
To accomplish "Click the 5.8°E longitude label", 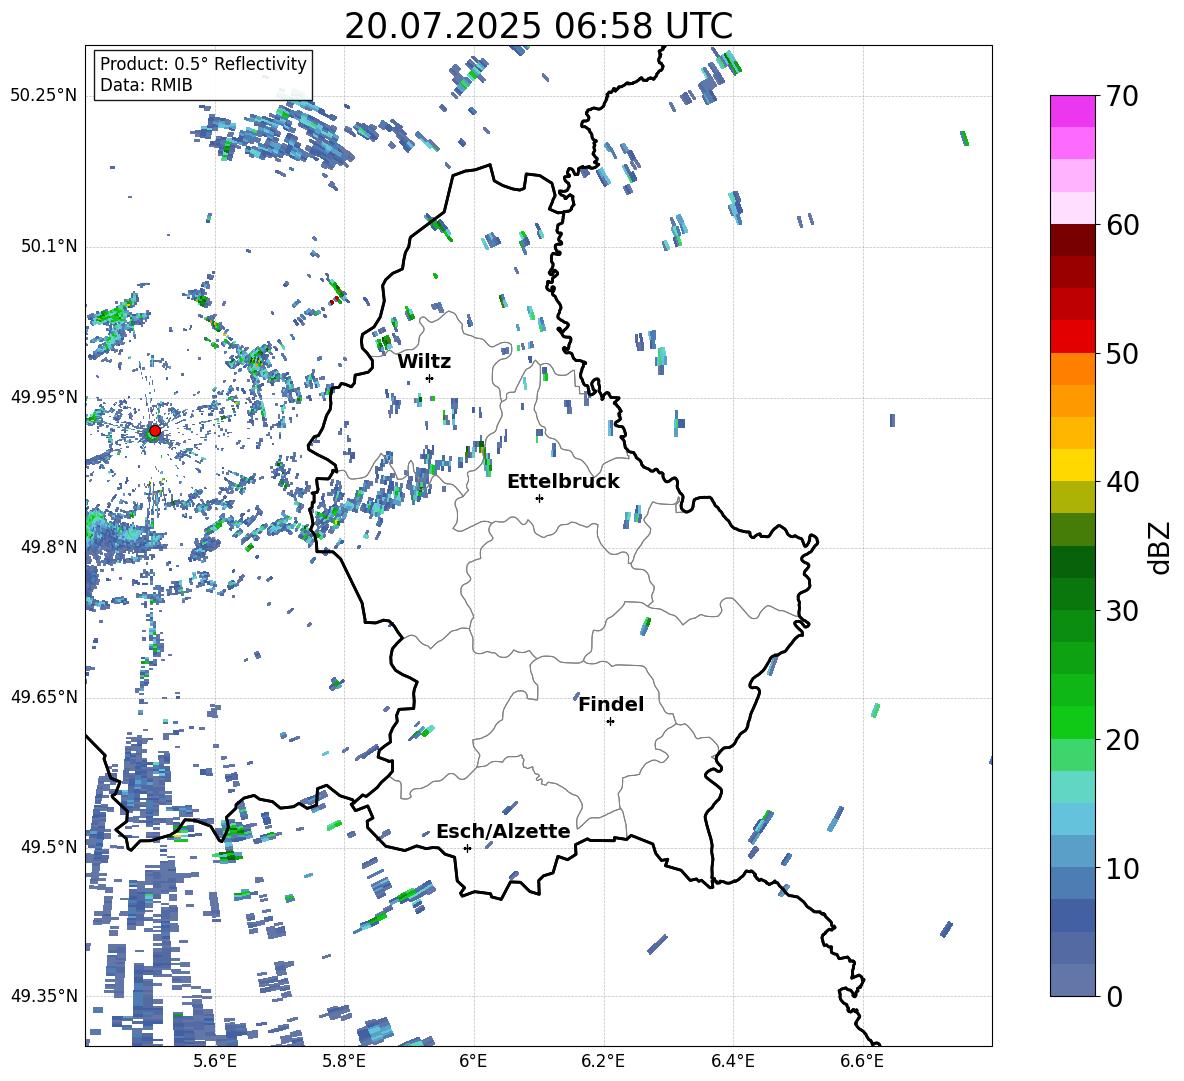I will [x=344, y=1061].
